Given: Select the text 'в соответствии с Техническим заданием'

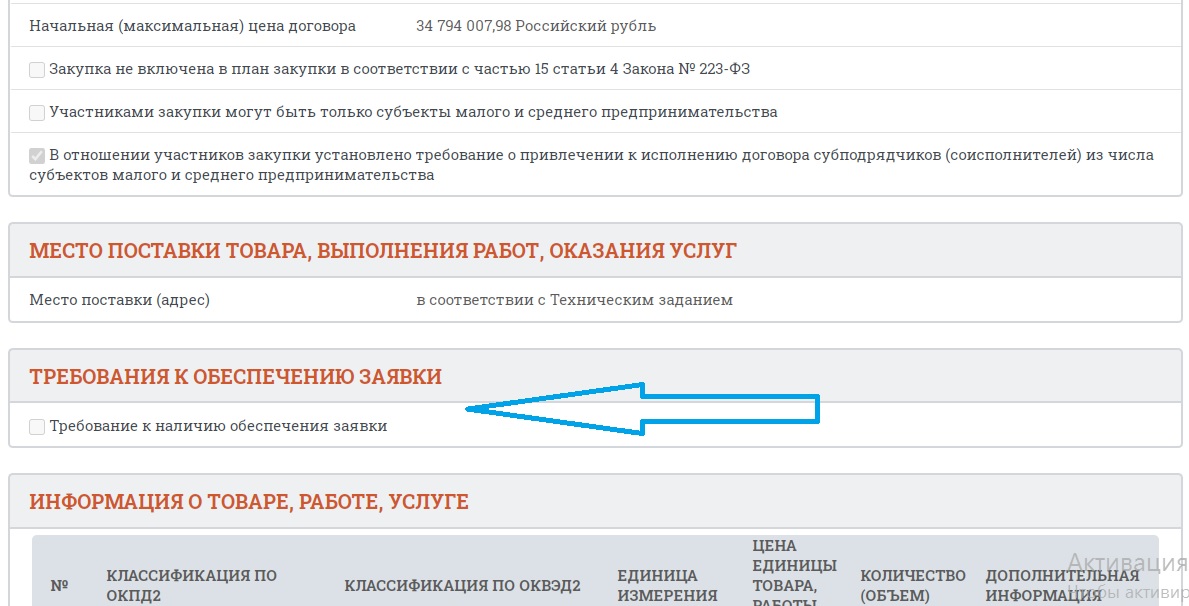Looking at the screenshot, I should [x=574, y=300].
